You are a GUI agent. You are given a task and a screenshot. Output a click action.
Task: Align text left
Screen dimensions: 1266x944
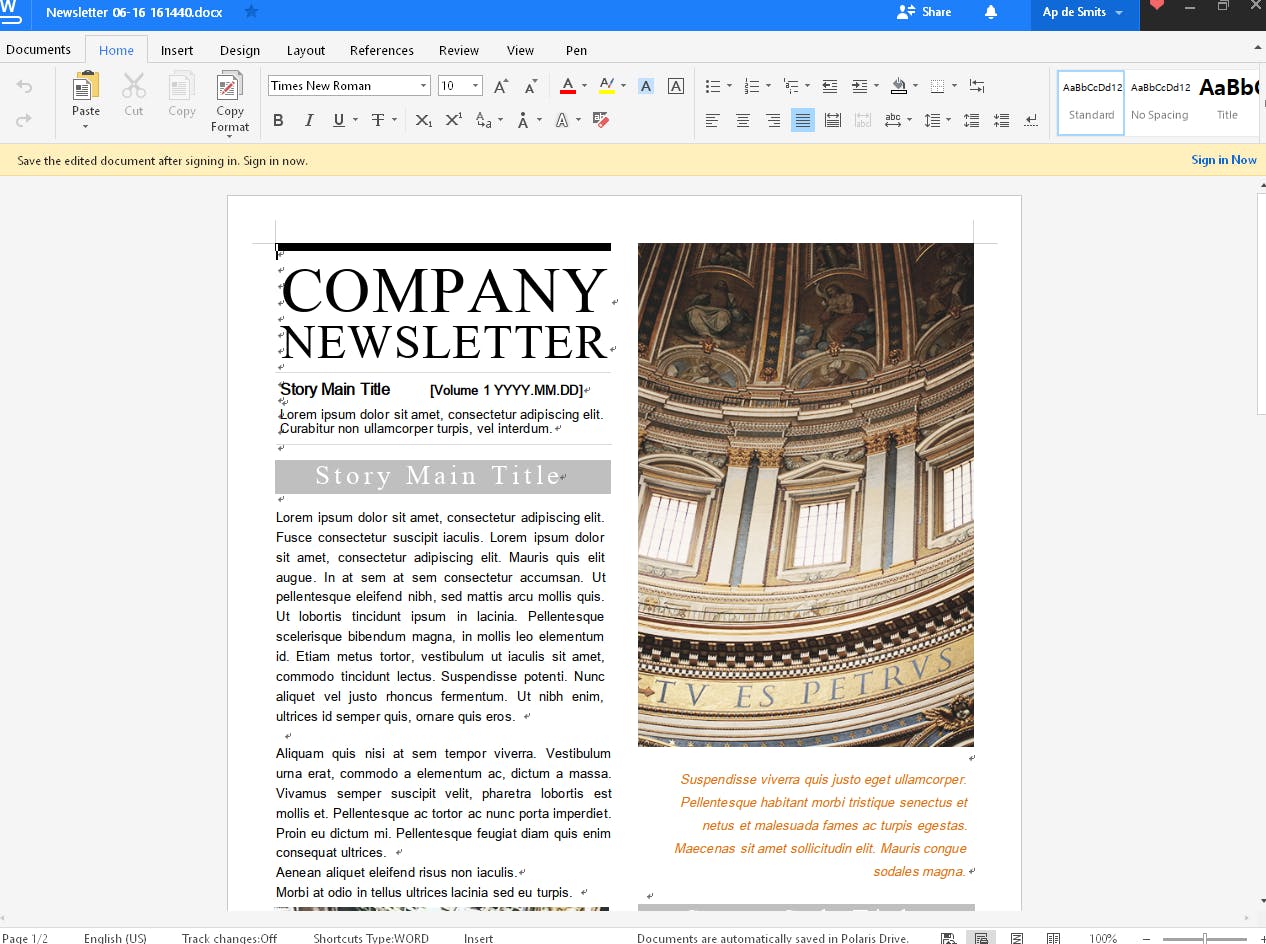[x=712, y=120]
